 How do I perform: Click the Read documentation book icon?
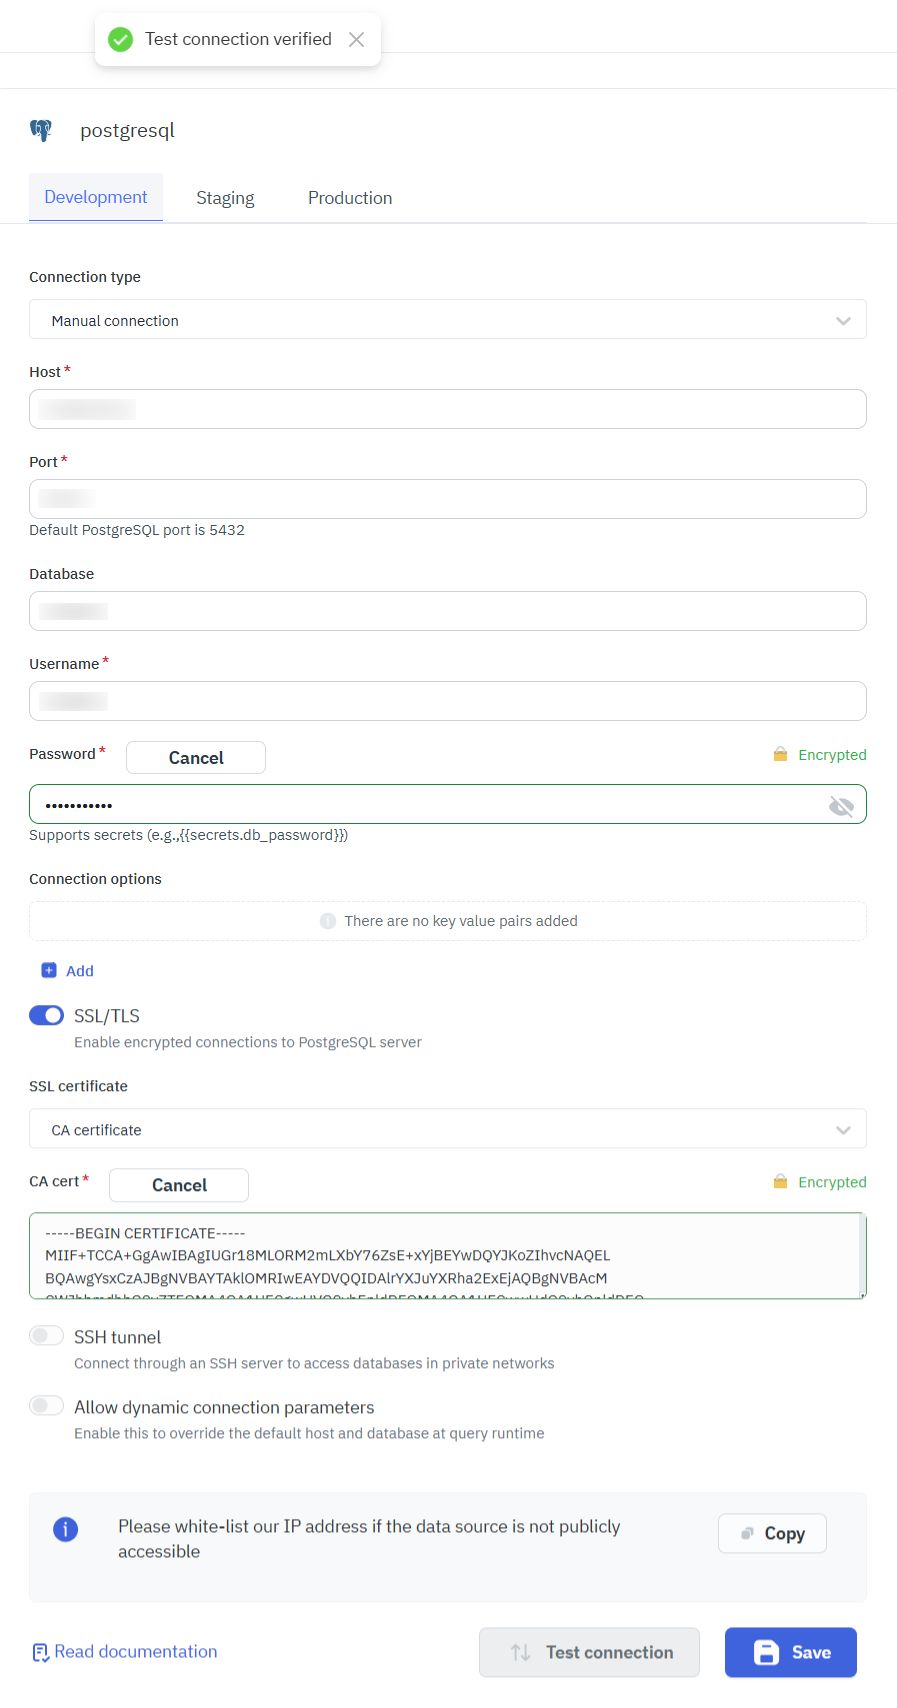pyautogui.click(x=40, y=1653)
